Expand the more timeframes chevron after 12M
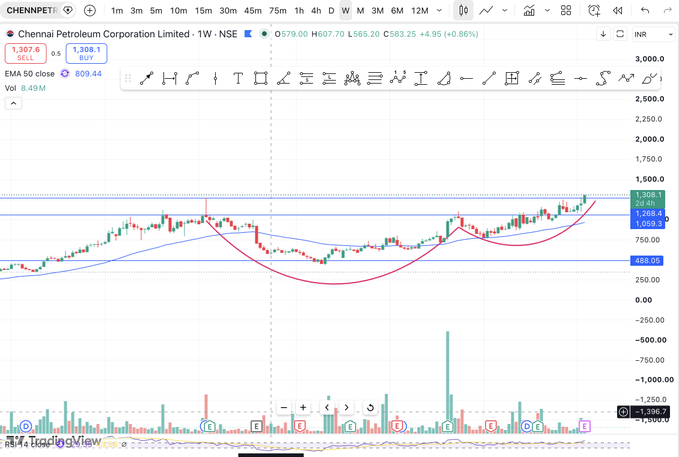The width and height of the screenshot is (679, 457). click(x=439, y=10)
